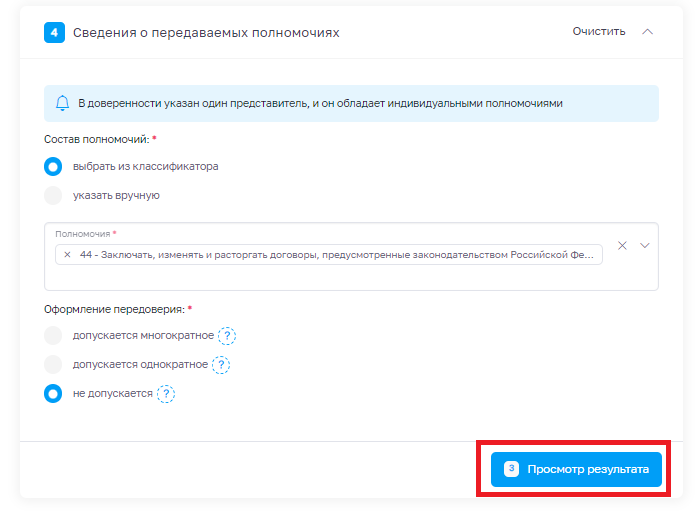Click the 'Состав полномочий:' label
The height and width of the screenshot is (513, 696).
[x=97, y=139]
